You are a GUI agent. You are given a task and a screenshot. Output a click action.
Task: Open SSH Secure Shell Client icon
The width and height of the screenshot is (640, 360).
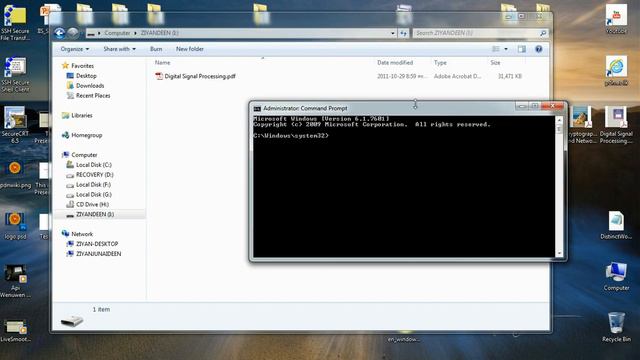tap(15, 74)
